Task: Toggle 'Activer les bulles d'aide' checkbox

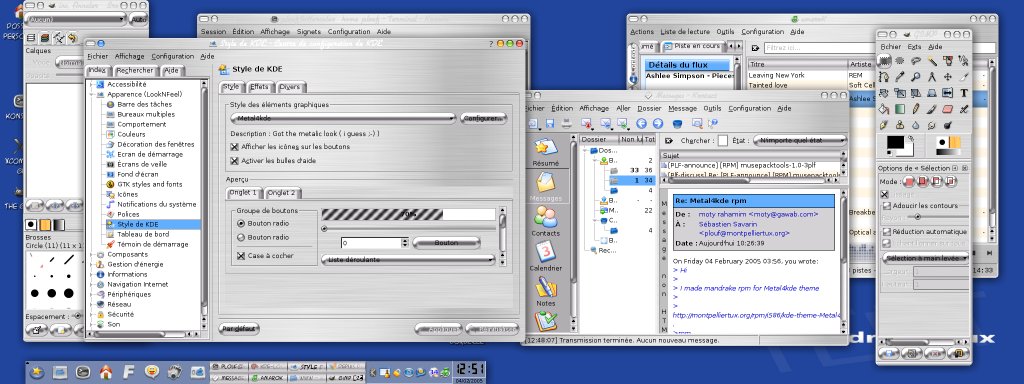Action: [x=234, y=161]
